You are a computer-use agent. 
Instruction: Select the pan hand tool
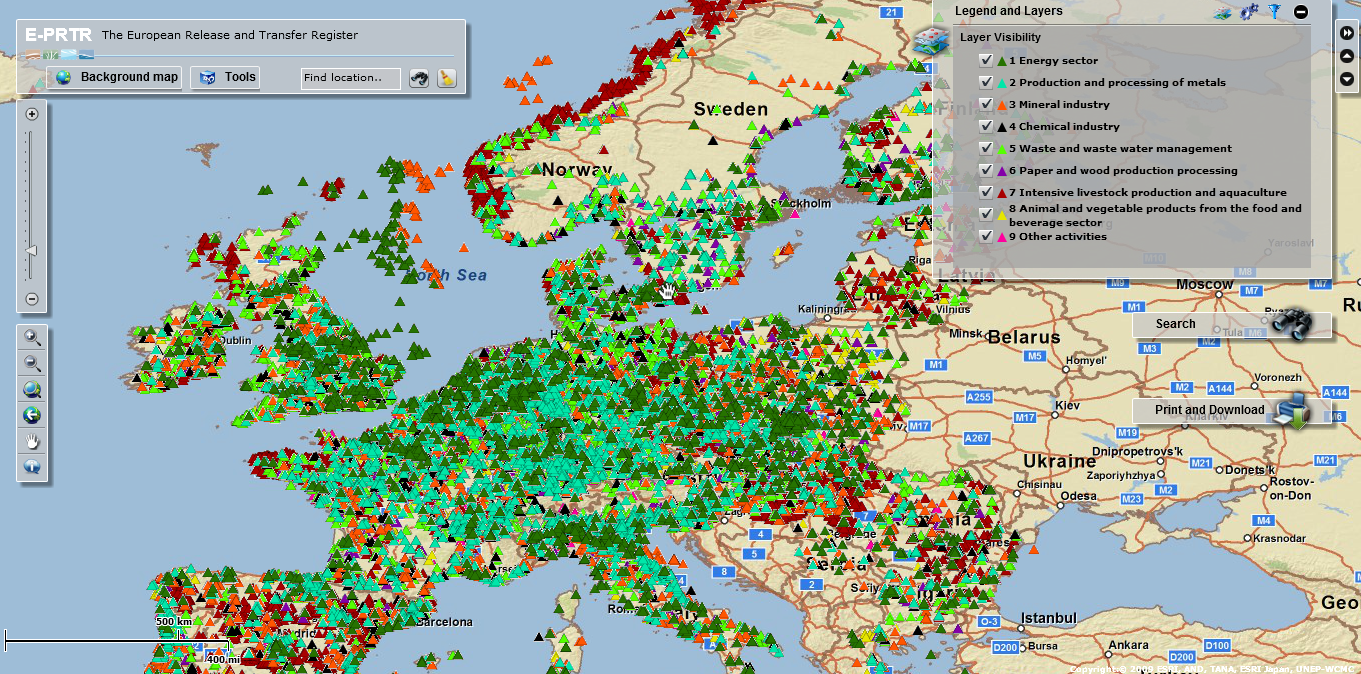32,441
